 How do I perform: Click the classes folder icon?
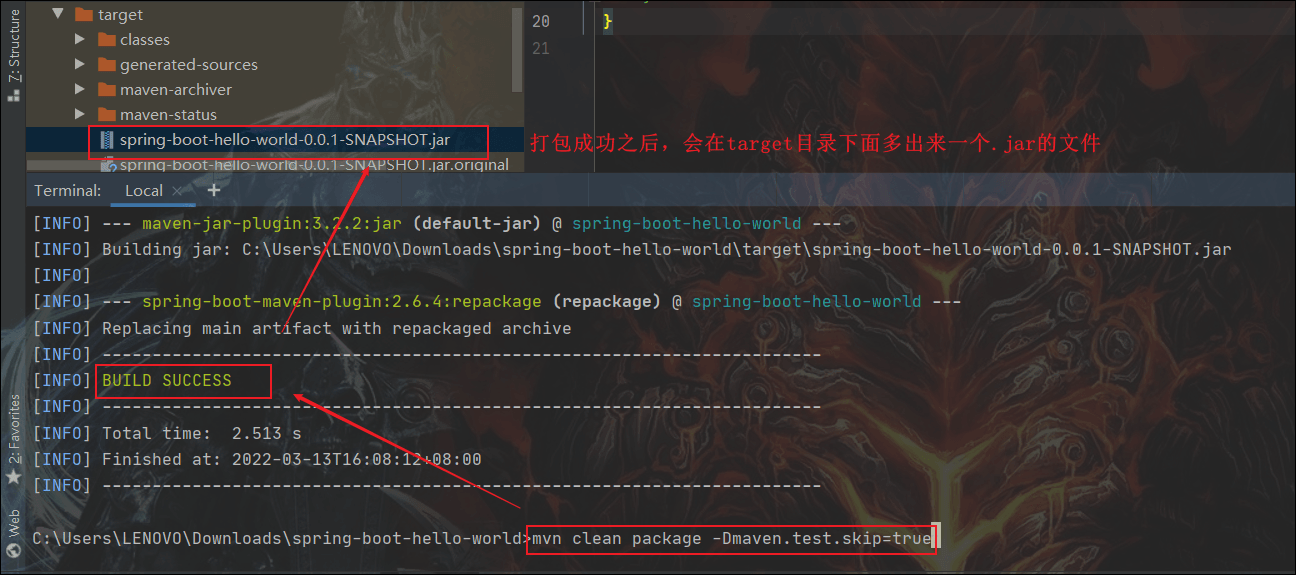tap(106, 39)
